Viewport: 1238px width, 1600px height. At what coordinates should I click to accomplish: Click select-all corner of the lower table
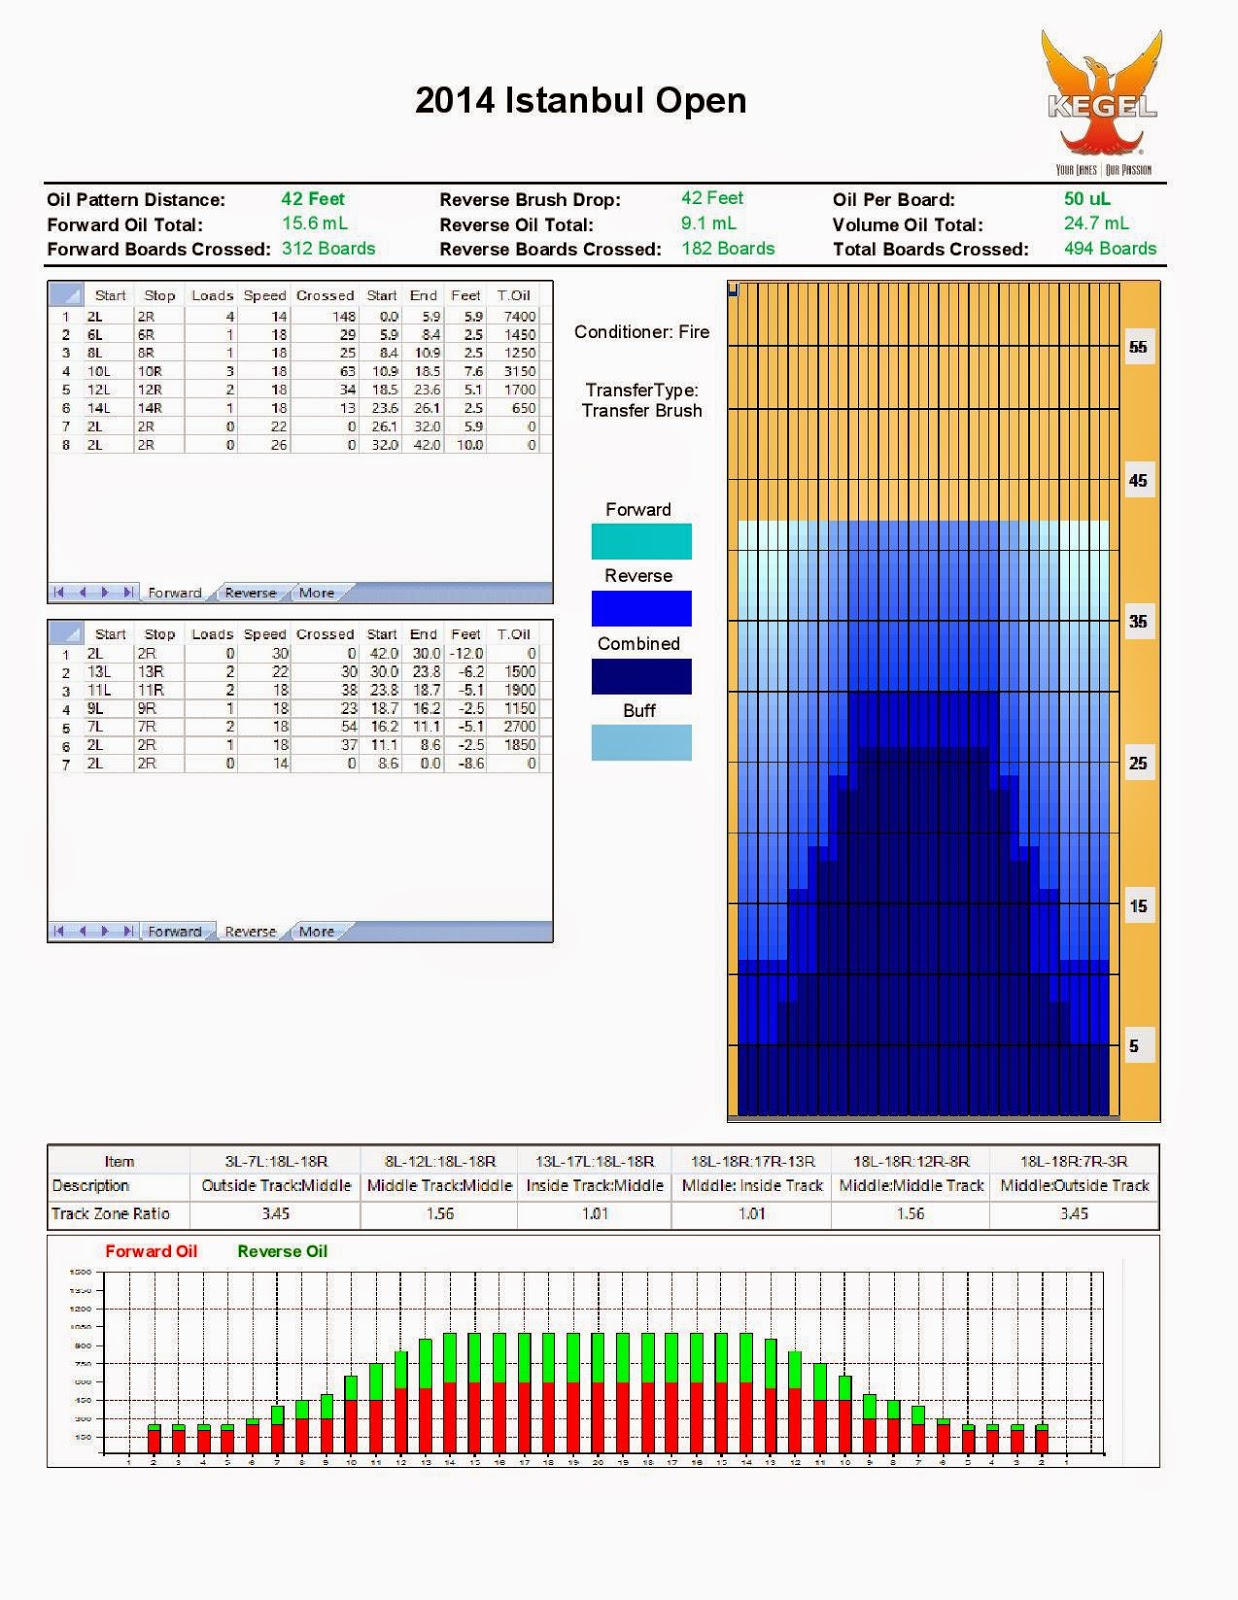(66, 634)
